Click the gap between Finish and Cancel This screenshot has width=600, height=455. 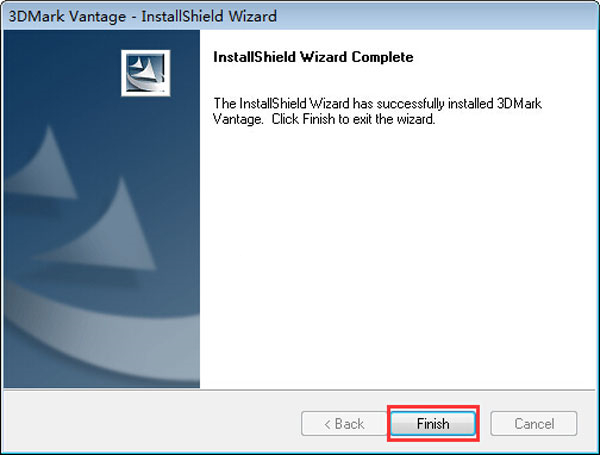(x=485, y=423)
